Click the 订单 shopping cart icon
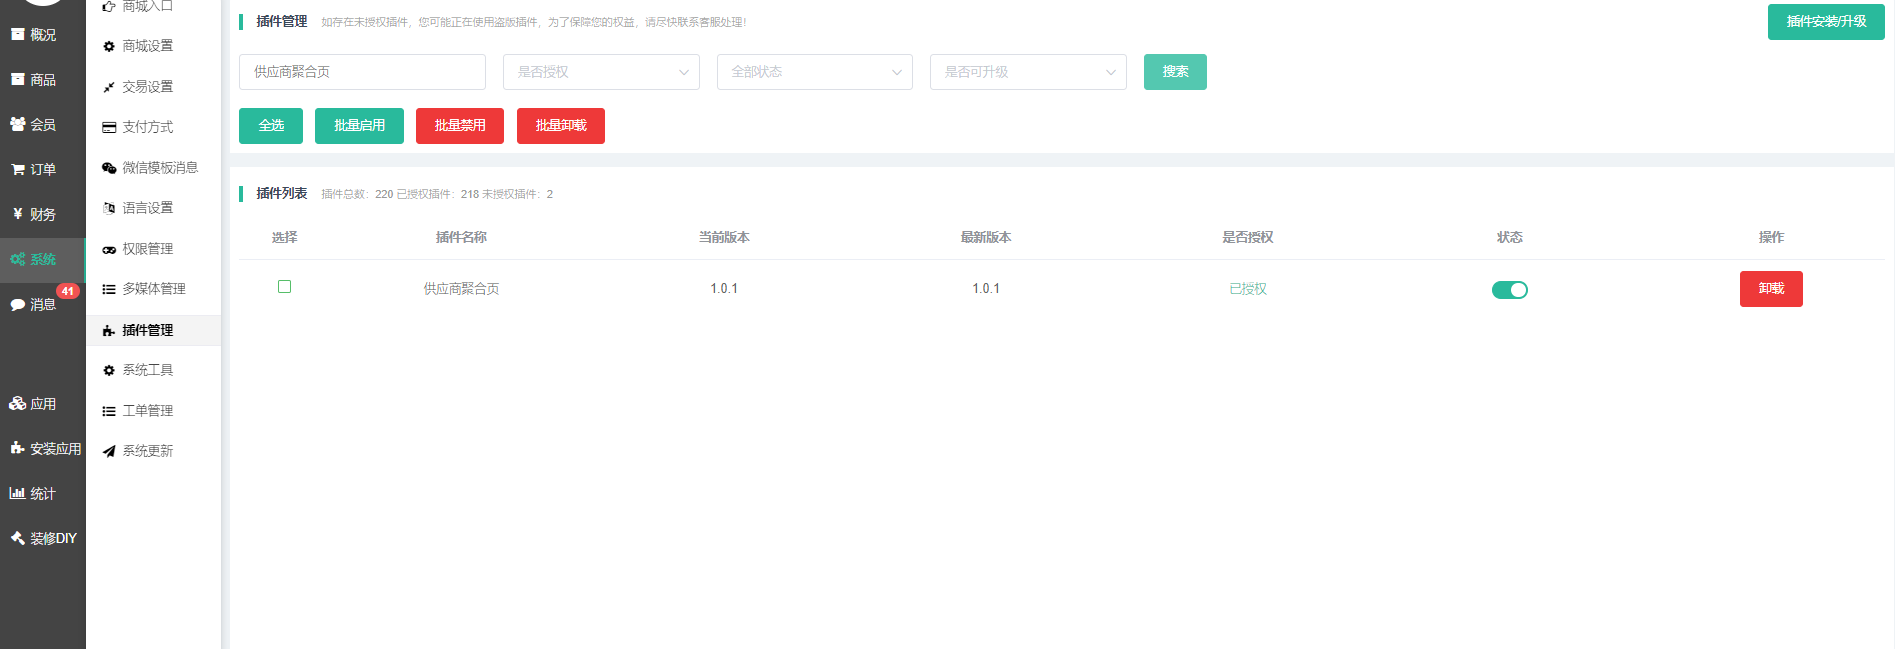This screenshot has width=1895, height=649. tap(18, 169)
